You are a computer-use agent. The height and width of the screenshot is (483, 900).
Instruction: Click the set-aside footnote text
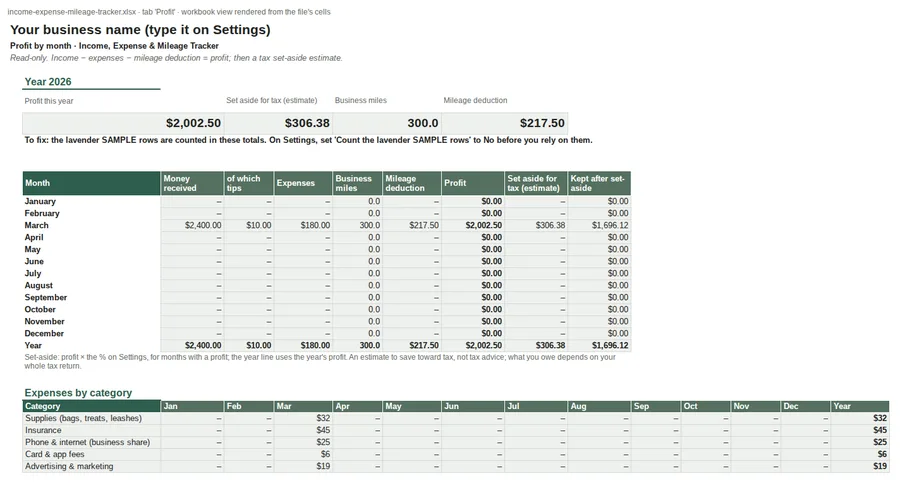320,361
